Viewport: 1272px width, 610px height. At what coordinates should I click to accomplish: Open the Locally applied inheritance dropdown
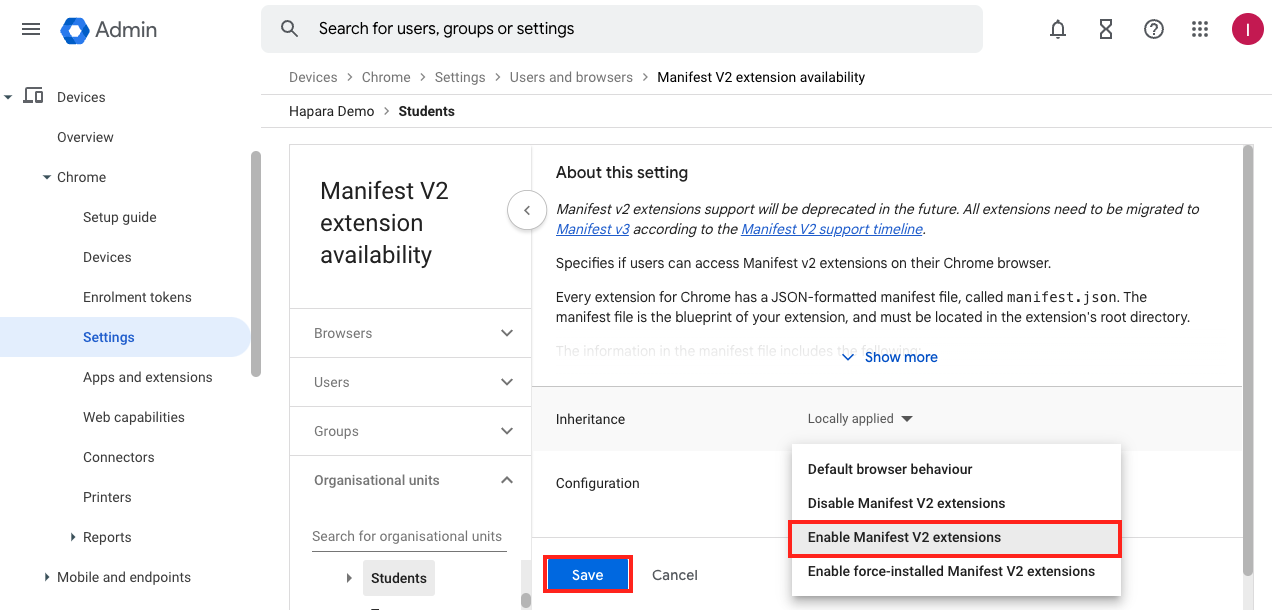(860, 419)
